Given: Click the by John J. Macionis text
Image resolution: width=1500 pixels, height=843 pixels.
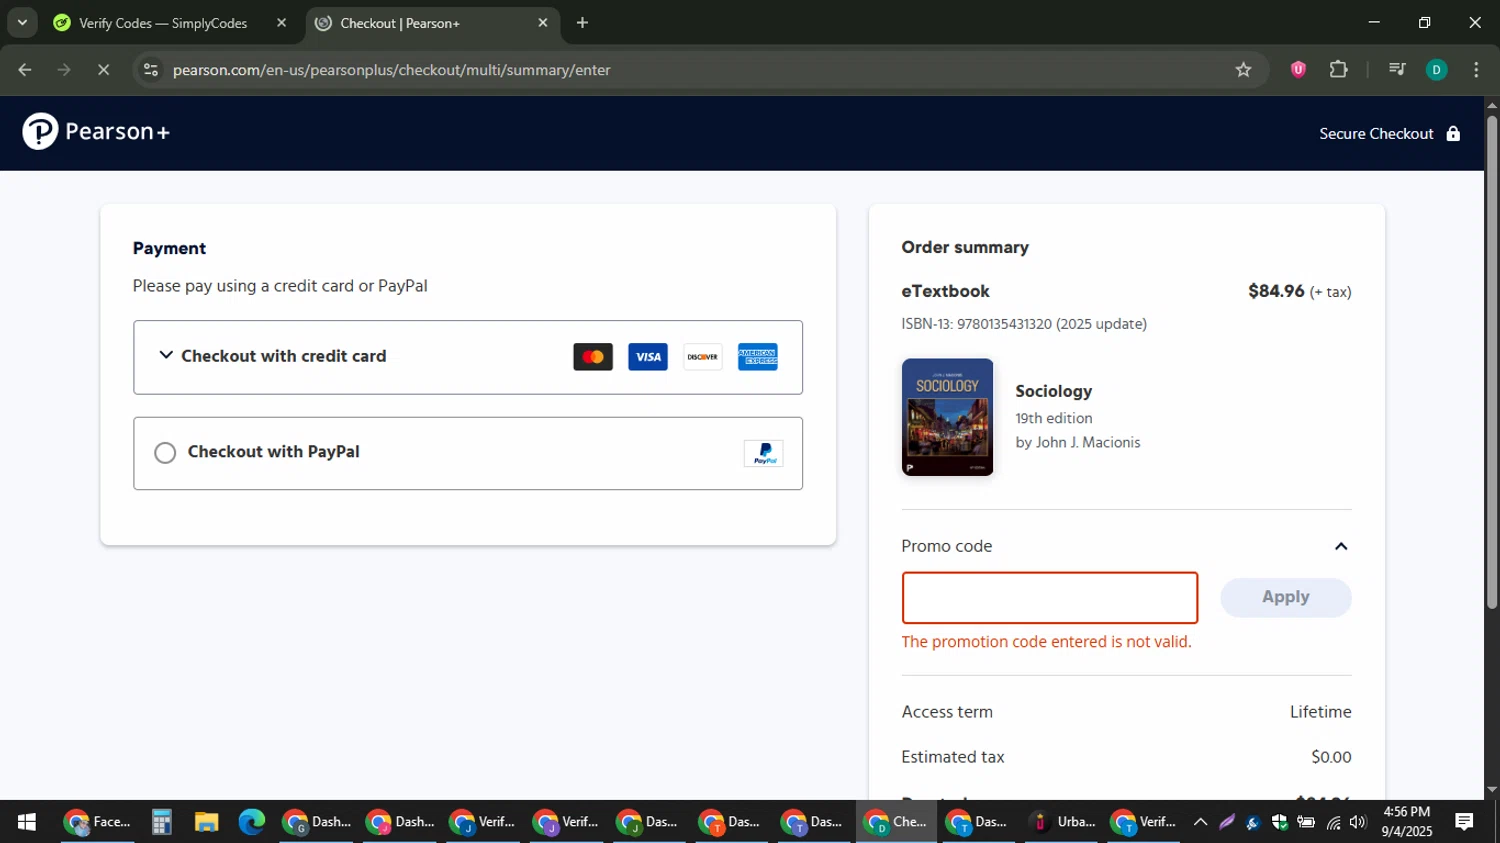Looking at the screenshot, I should tap(1077, 442).
